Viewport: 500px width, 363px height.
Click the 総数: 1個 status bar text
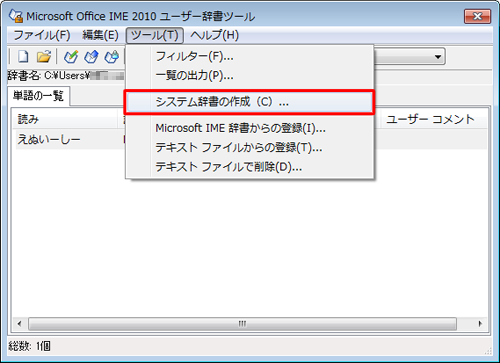point(29,346)
